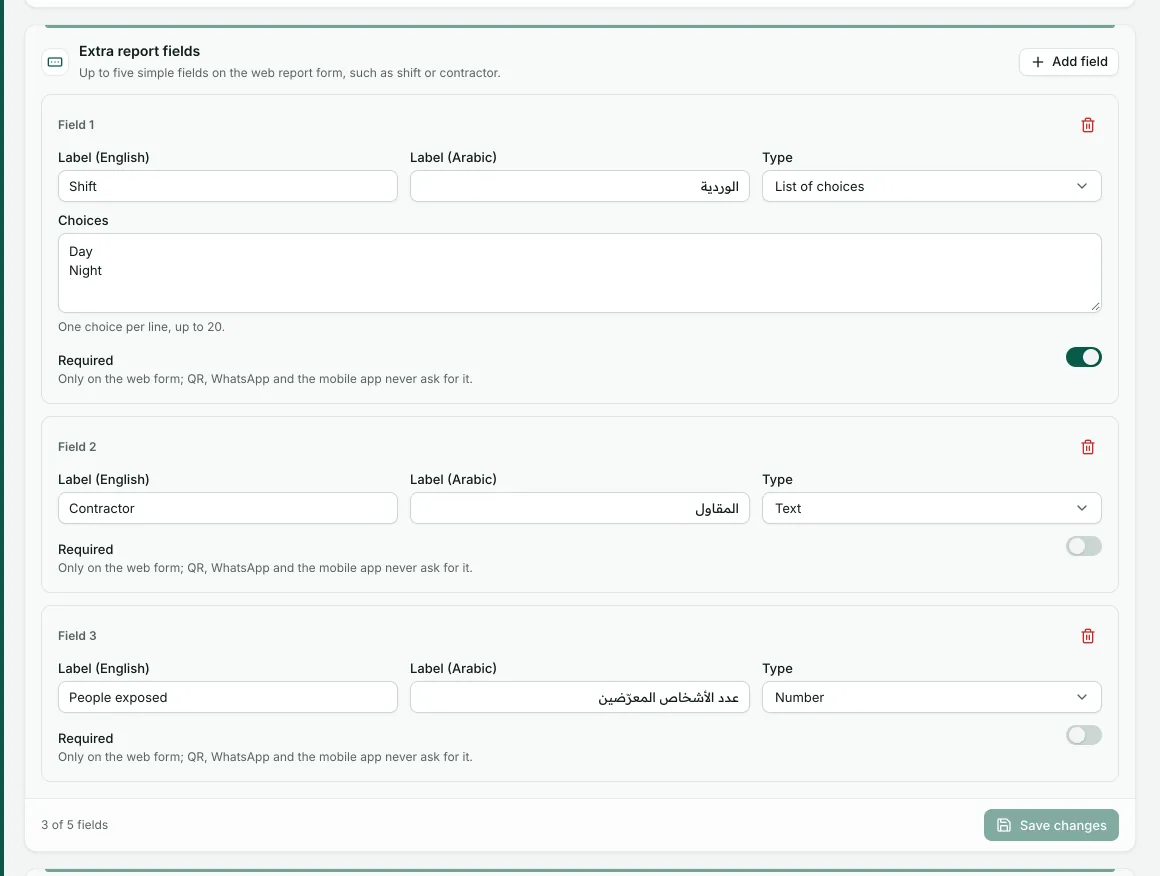This screenshot has height=876, width=1160.
Task: Enable Required switch for Field 2
Action: click(x=1083, y=546)
